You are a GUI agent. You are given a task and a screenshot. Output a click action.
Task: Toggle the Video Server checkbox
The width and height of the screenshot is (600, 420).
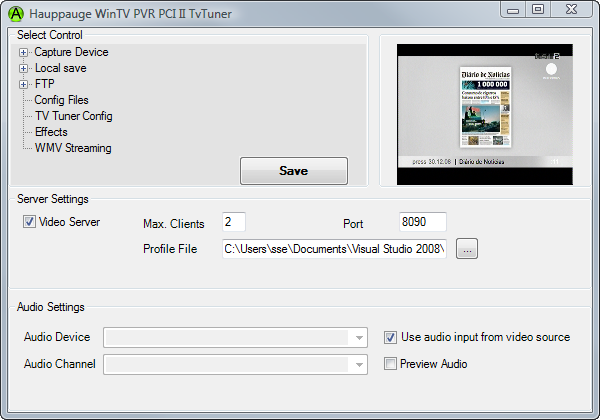29,222
